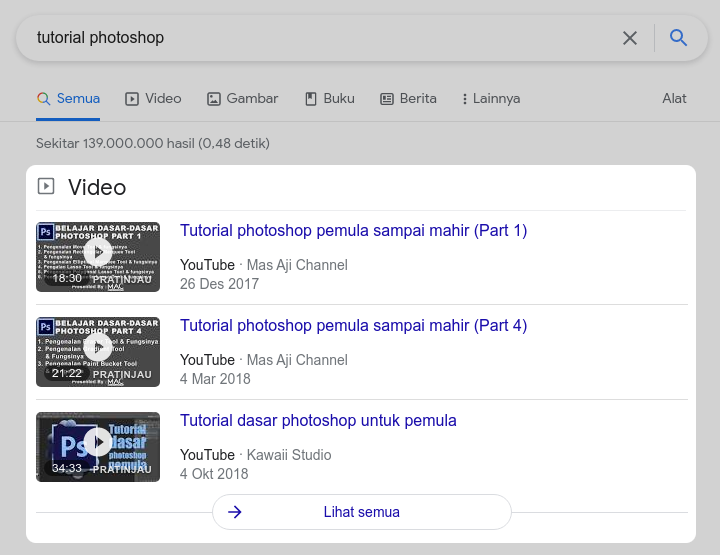The width and height of the screenshot is (720, 555).
Task: Open the Alat tools button
Action: 674,99
